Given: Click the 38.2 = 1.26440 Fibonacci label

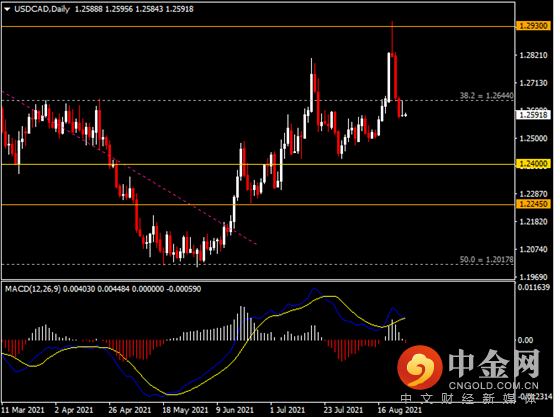Looking at the screenshot, I should [487, 95].
